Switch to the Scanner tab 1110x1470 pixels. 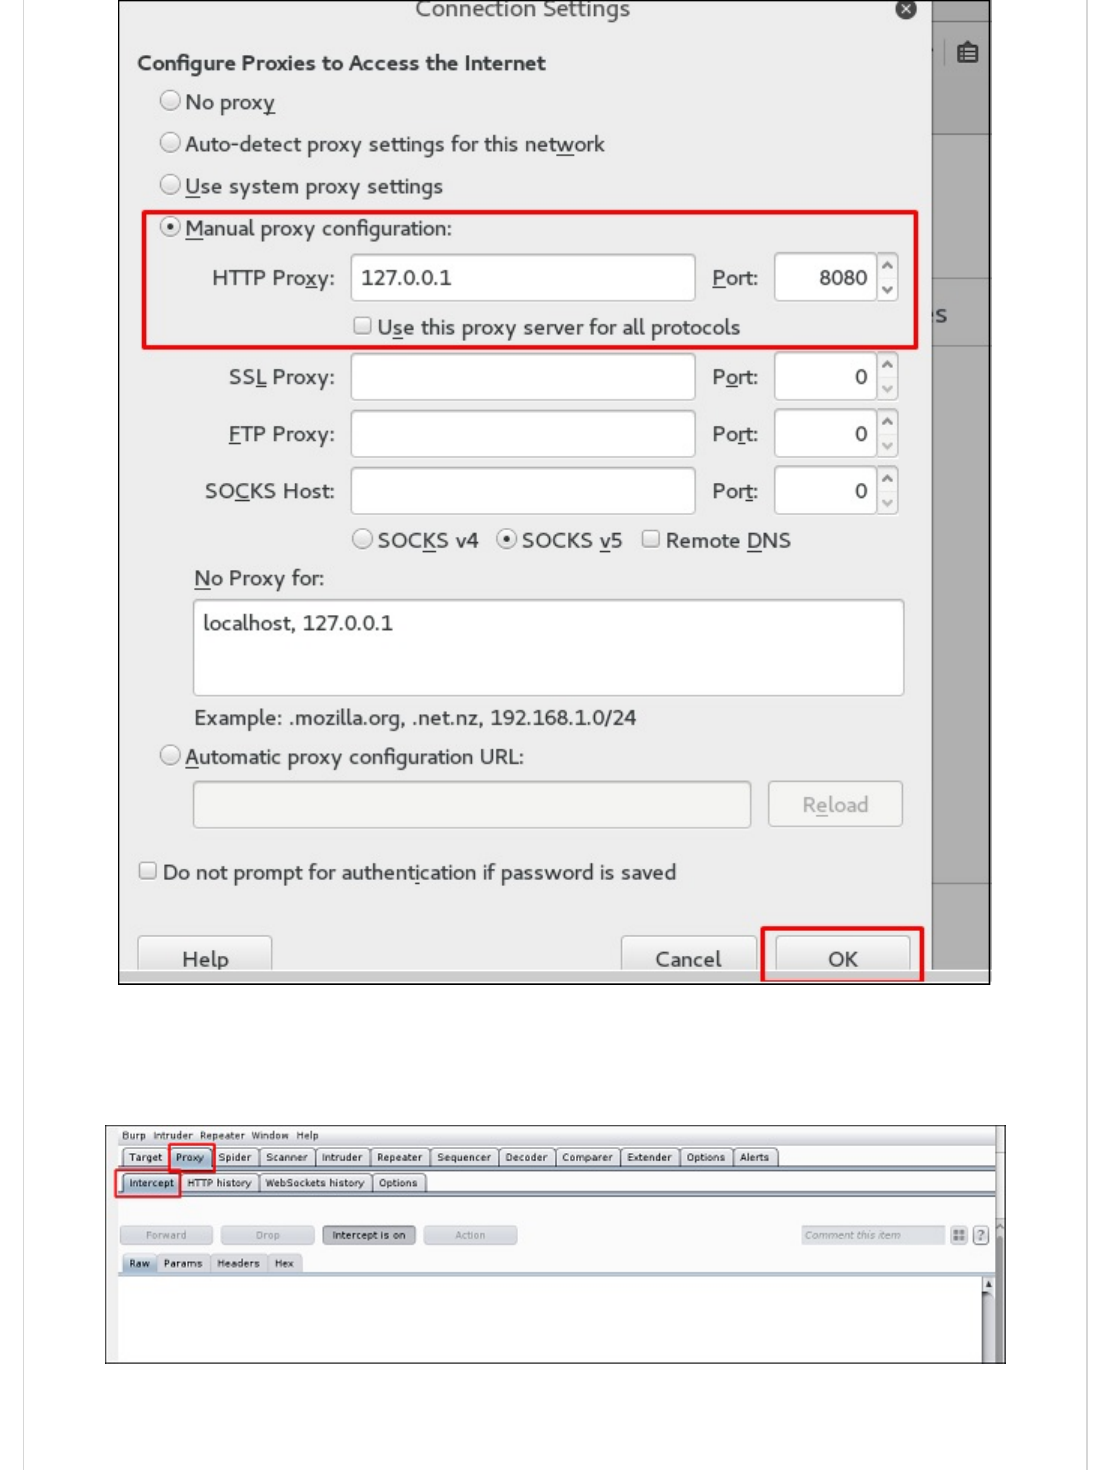[x=287, y=1157]
